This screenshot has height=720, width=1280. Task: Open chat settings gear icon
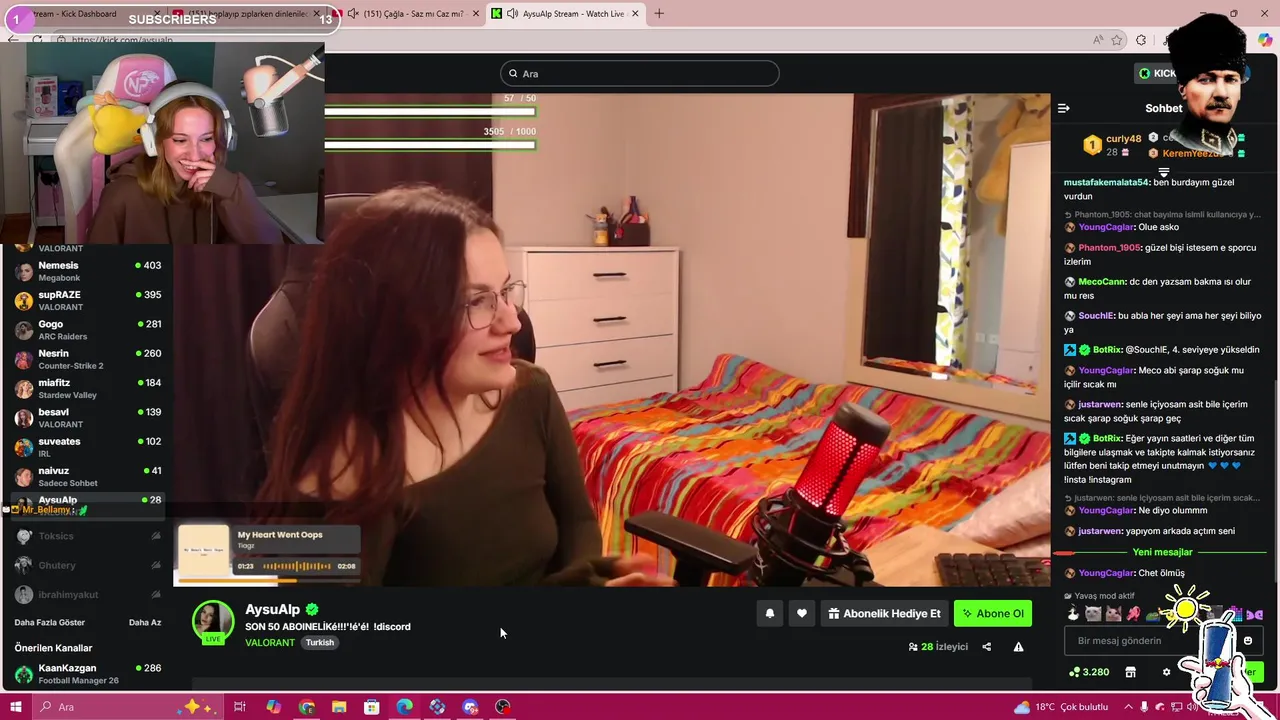click(x=1166, y=672)
